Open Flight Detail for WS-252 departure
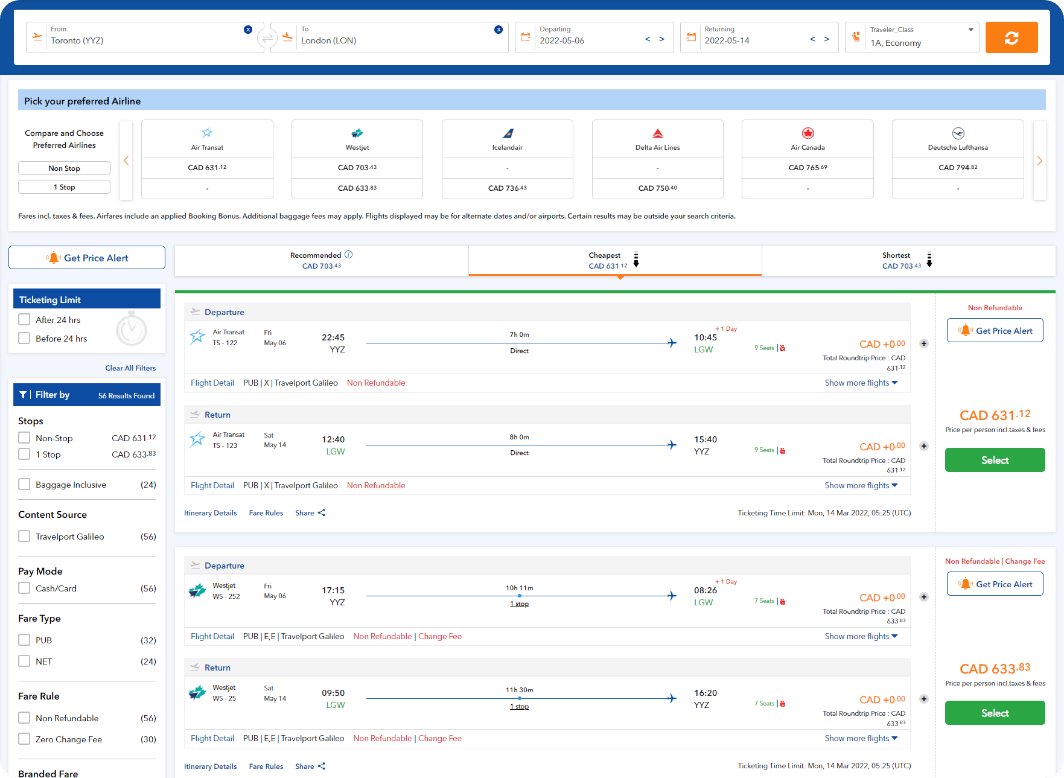This screenshot has height=778, width=1064. coord(212,636)
